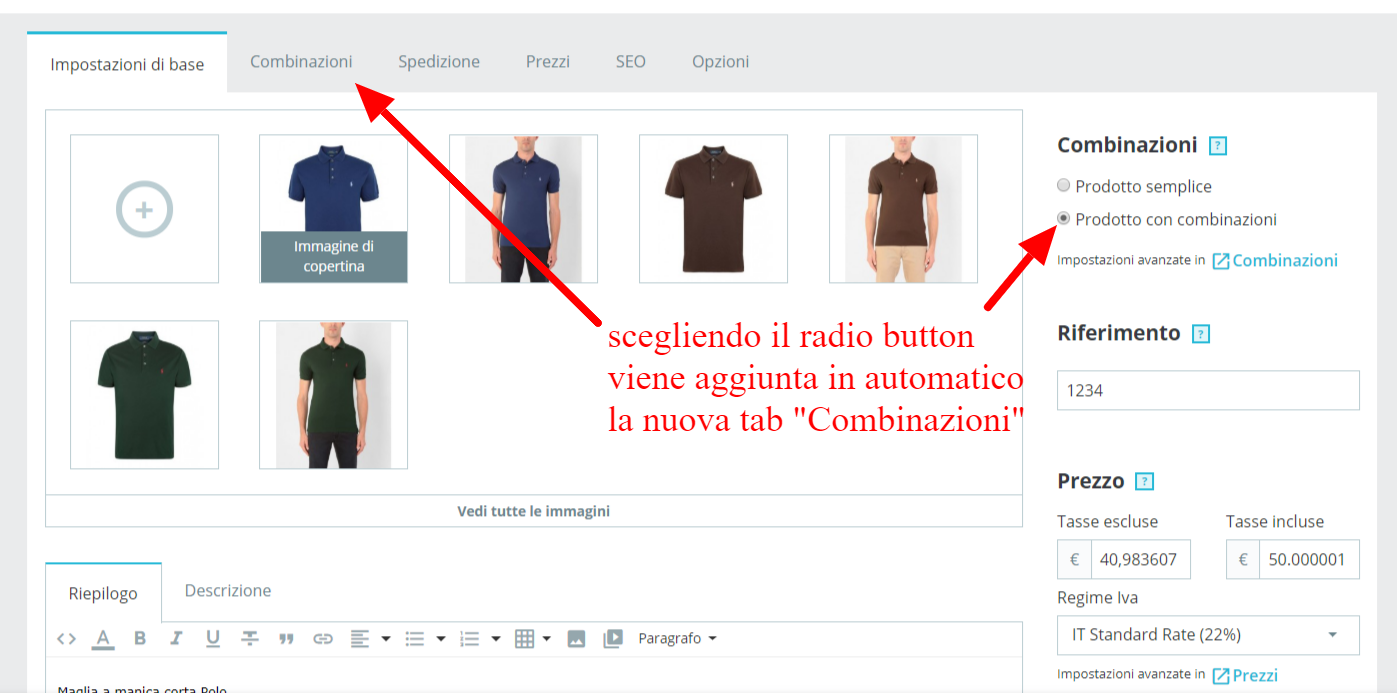Screen dimensions: 1397x693
Task: Select 'Prodotto con combinazioni' radio option
Action: pyautogui.click(x=1063, y=219)
